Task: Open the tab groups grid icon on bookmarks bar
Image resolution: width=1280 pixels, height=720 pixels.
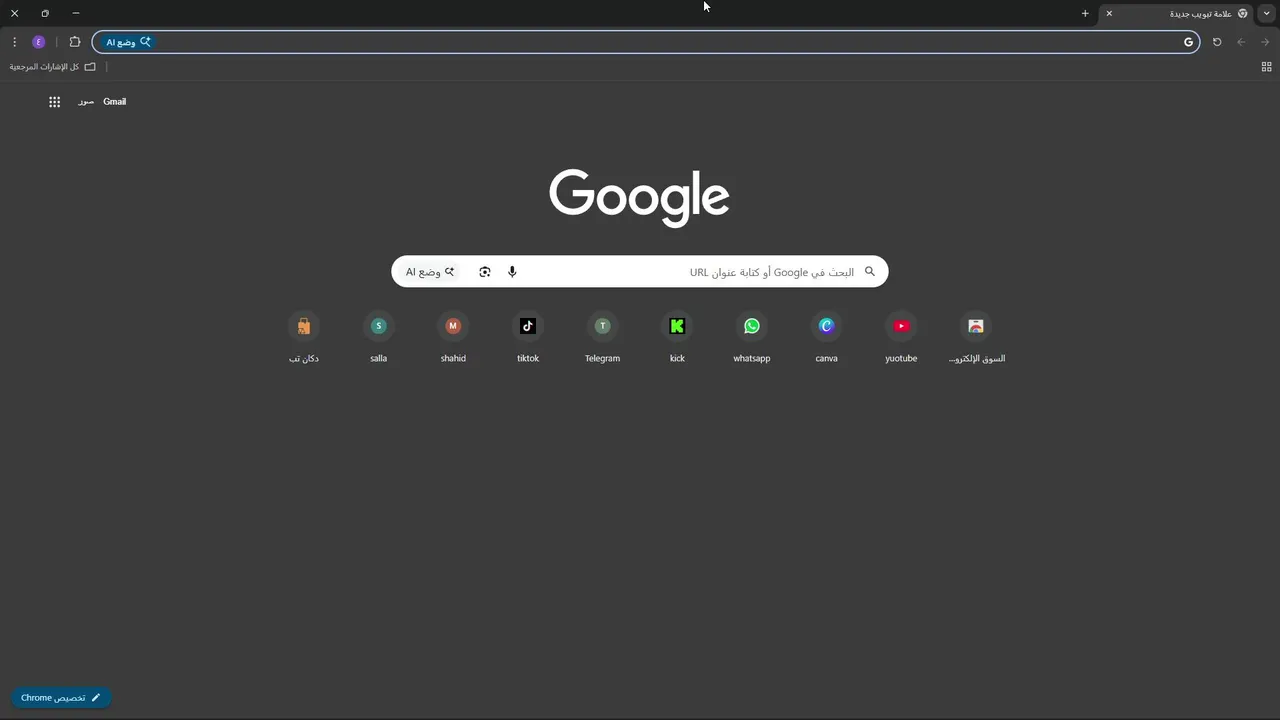Action: [1267, 67]
